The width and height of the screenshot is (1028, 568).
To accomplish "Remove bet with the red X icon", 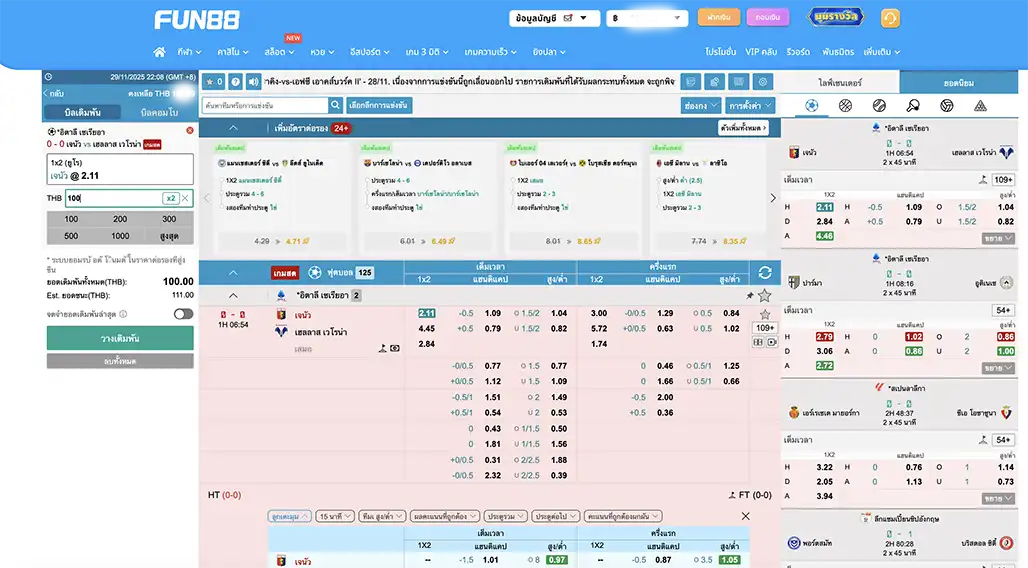I will 190,131.
